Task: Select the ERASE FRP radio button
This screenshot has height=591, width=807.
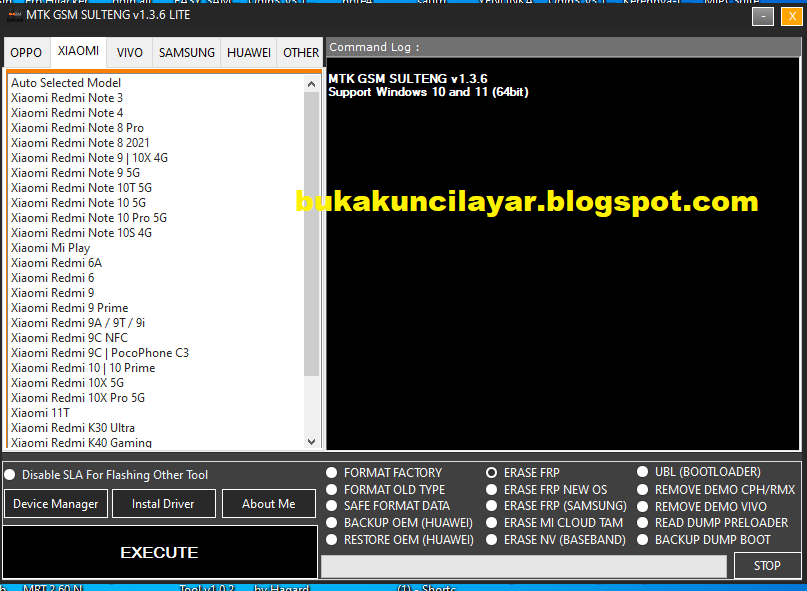Action: click(x=523, y=473)
